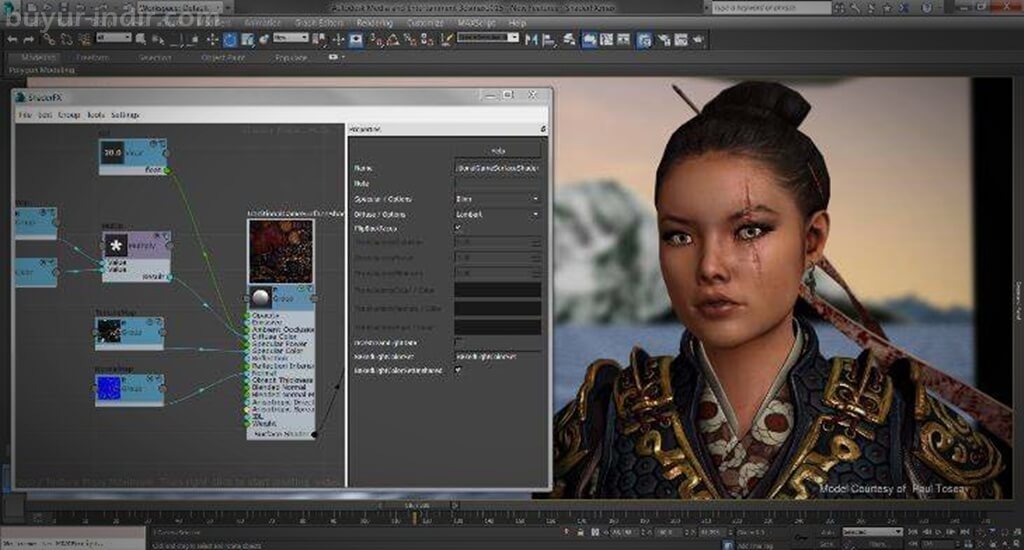1024x550 pixels.
Task: Activate the Select and Move tool
Action: pos(212,40)
